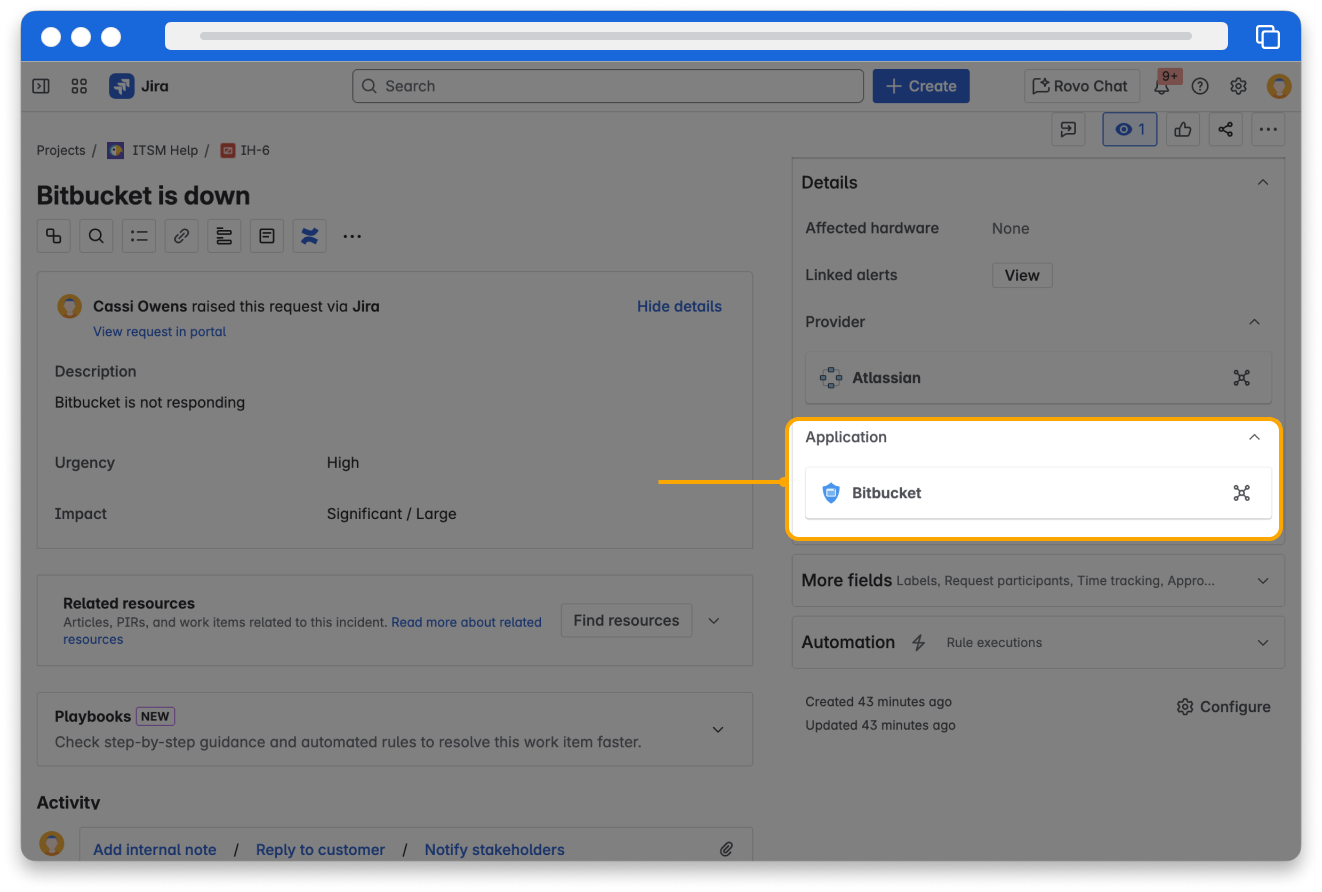Click the attachment paperclip icon

pyautogui.click(x=727, y=849)
